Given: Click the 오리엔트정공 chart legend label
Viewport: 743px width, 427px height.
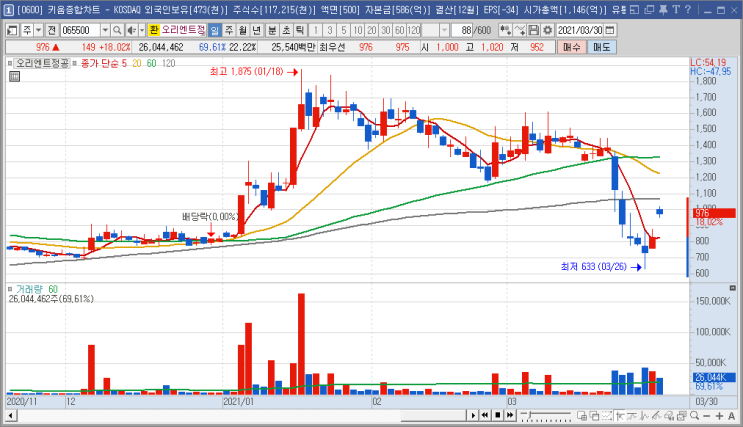Looking at the screenshot, I should tap(42, 63).
